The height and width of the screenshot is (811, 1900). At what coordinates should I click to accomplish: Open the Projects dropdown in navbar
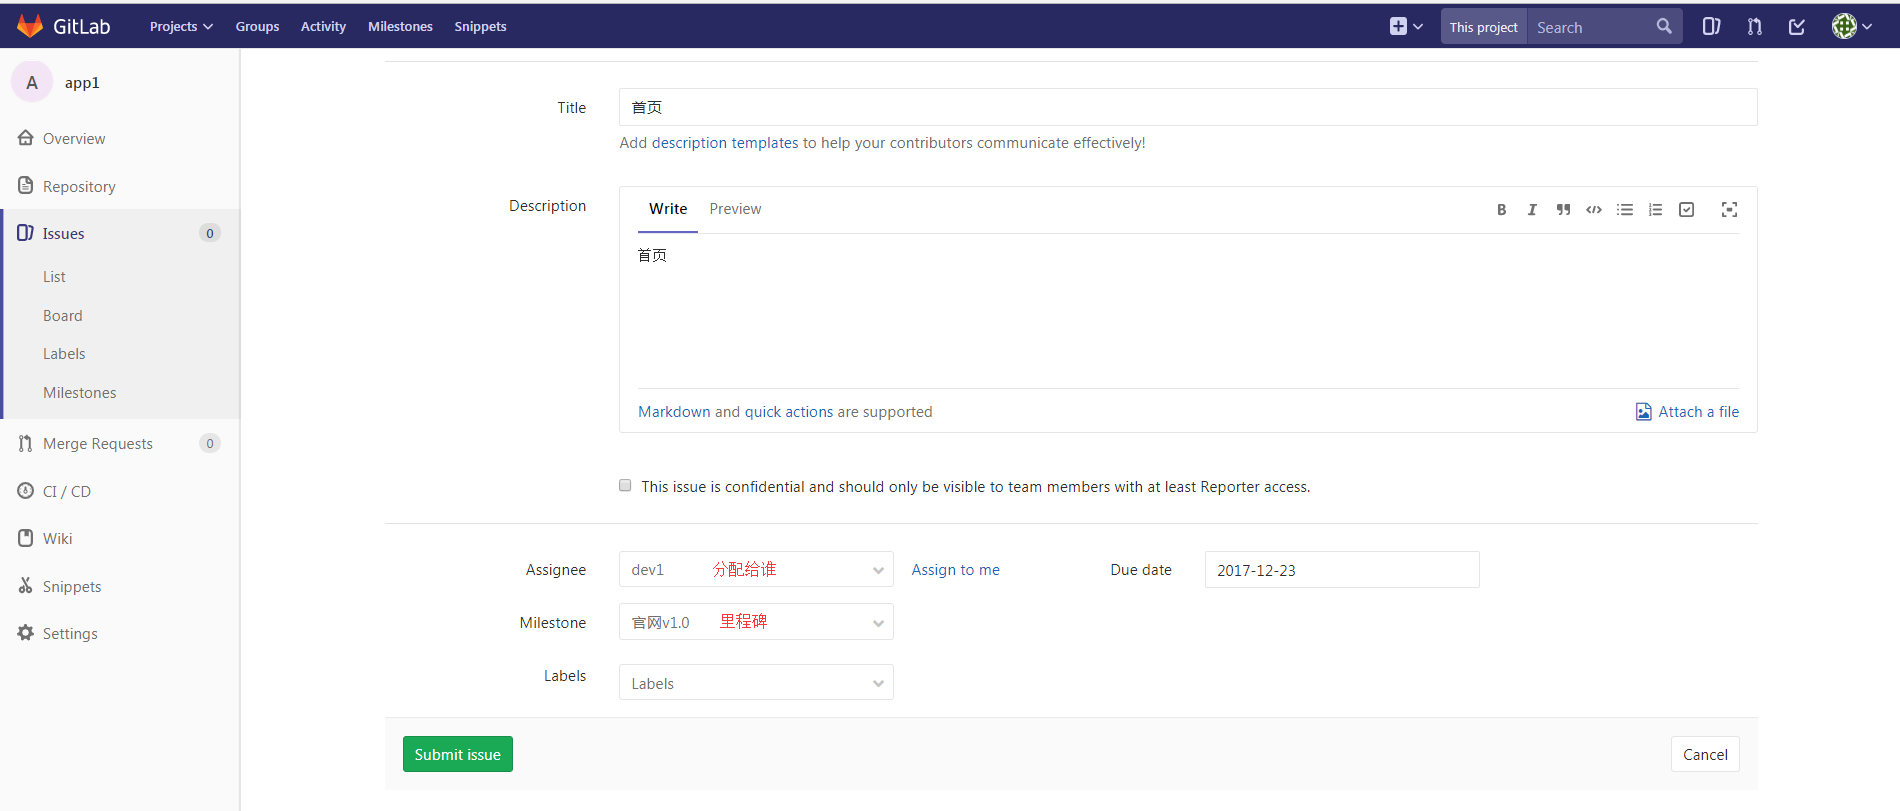pyautogui.click(x=181, y=27)
